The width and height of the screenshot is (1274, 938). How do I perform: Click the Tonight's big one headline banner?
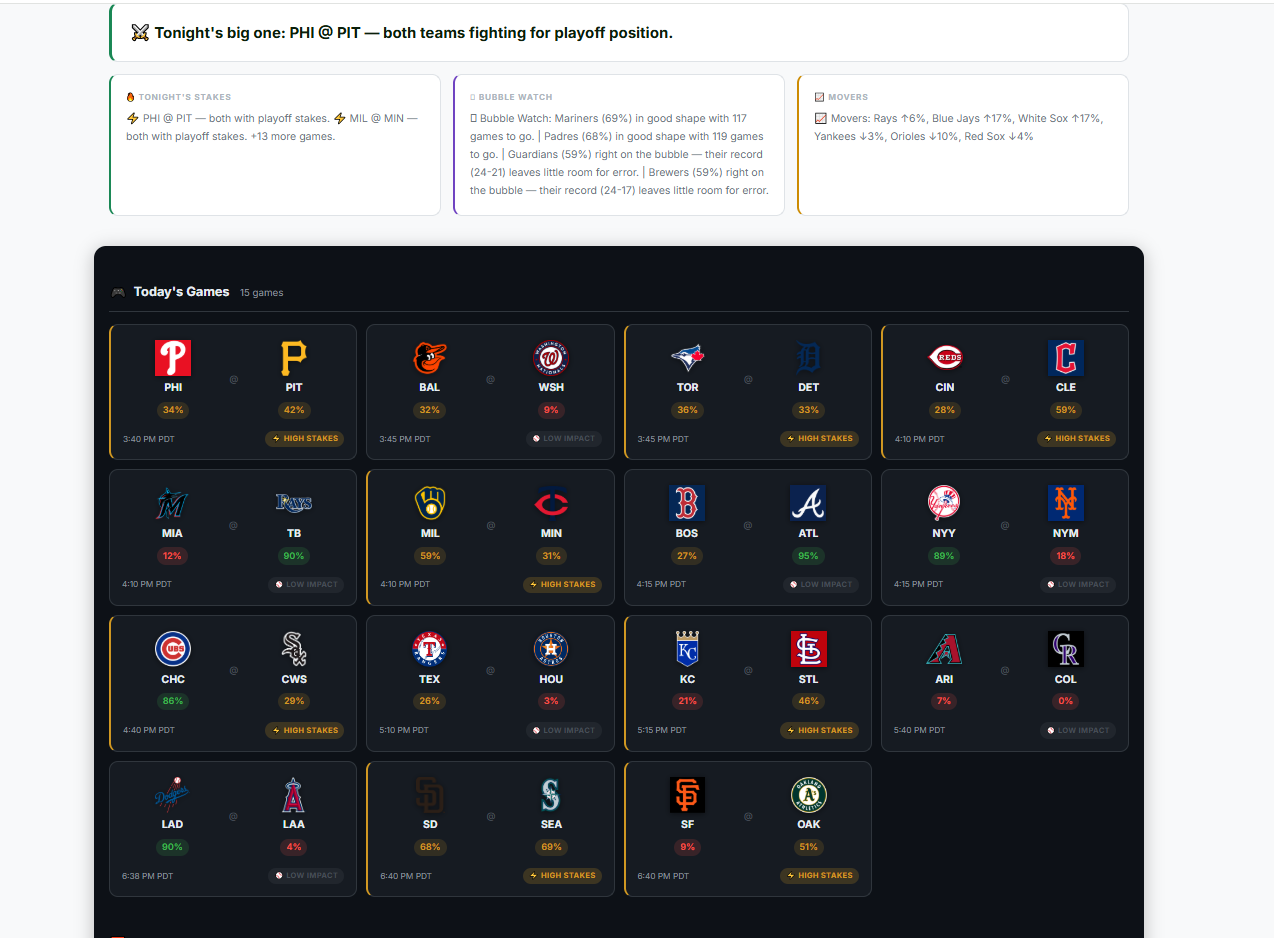point(619,33)
